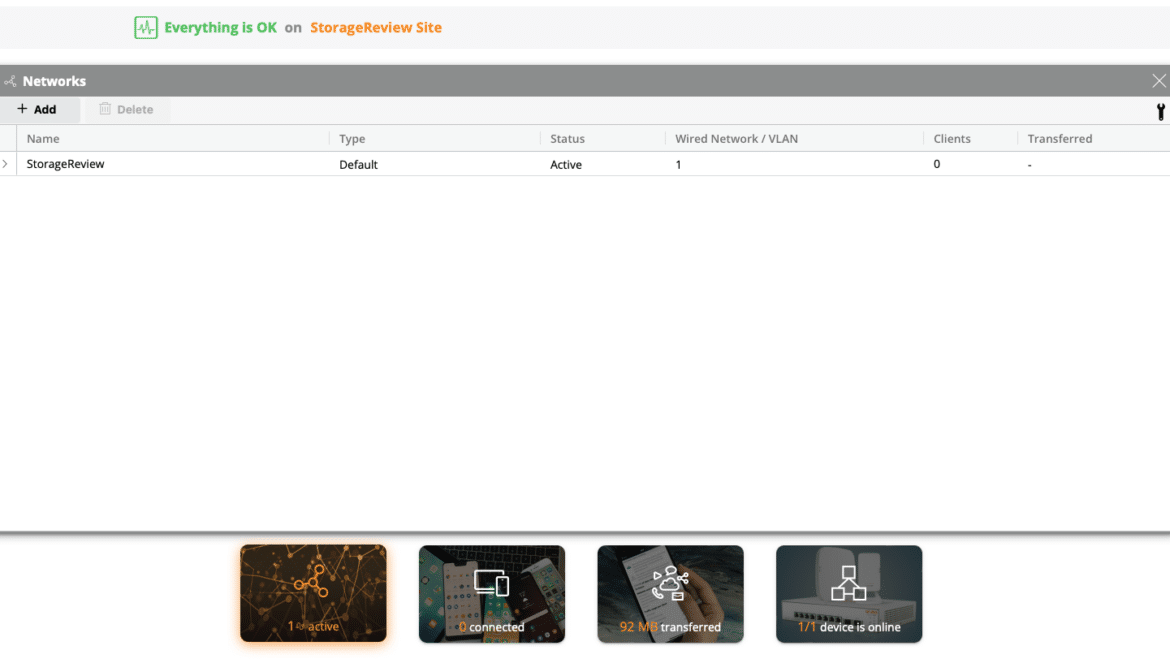Sort by Type column header
Screen dimensions: 1170x663
click(351, 139)
